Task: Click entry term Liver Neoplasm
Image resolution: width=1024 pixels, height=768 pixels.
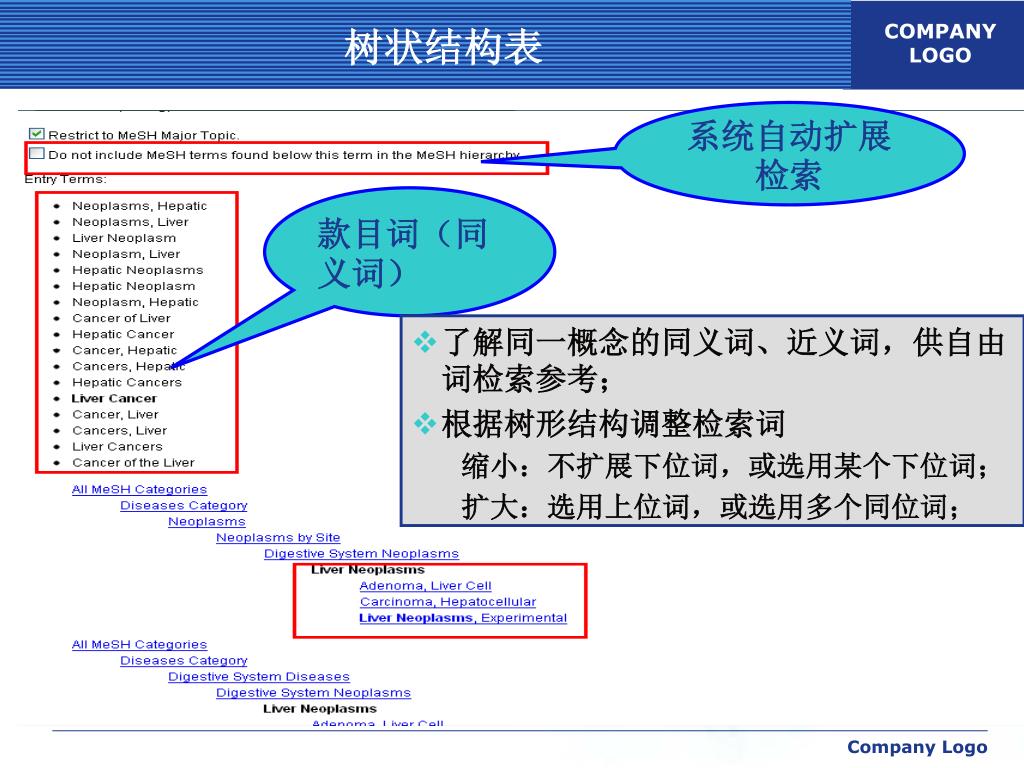Action: point(124,238)
